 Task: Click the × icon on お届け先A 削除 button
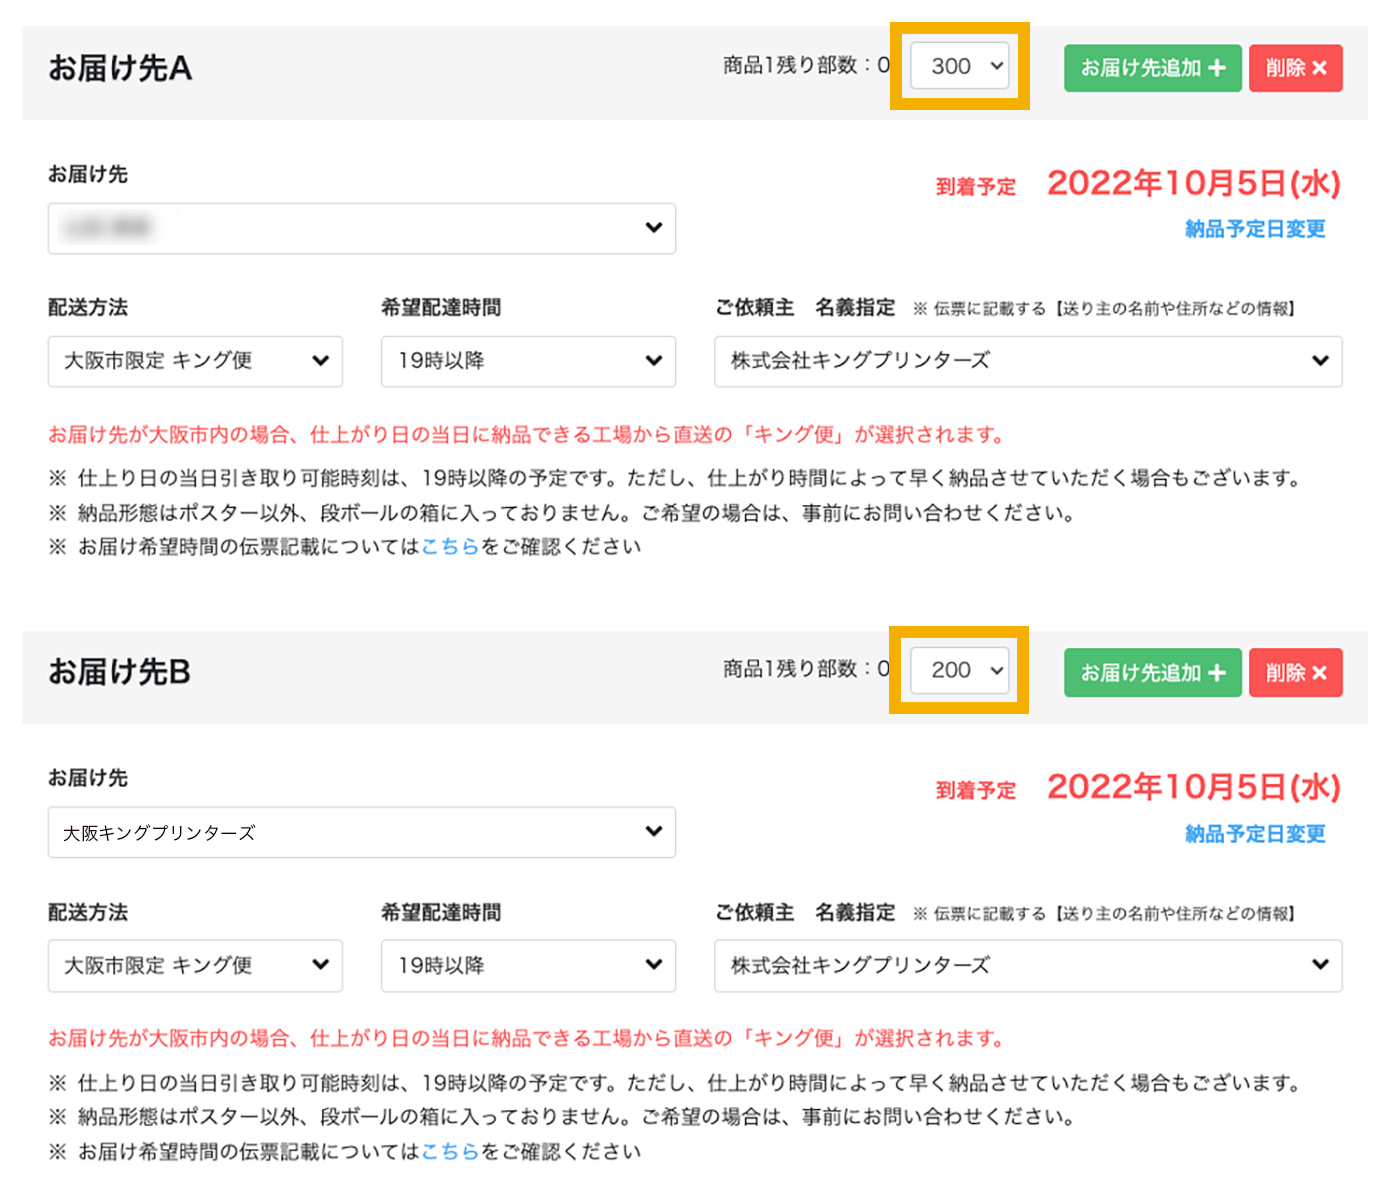tap(1321, 68)
